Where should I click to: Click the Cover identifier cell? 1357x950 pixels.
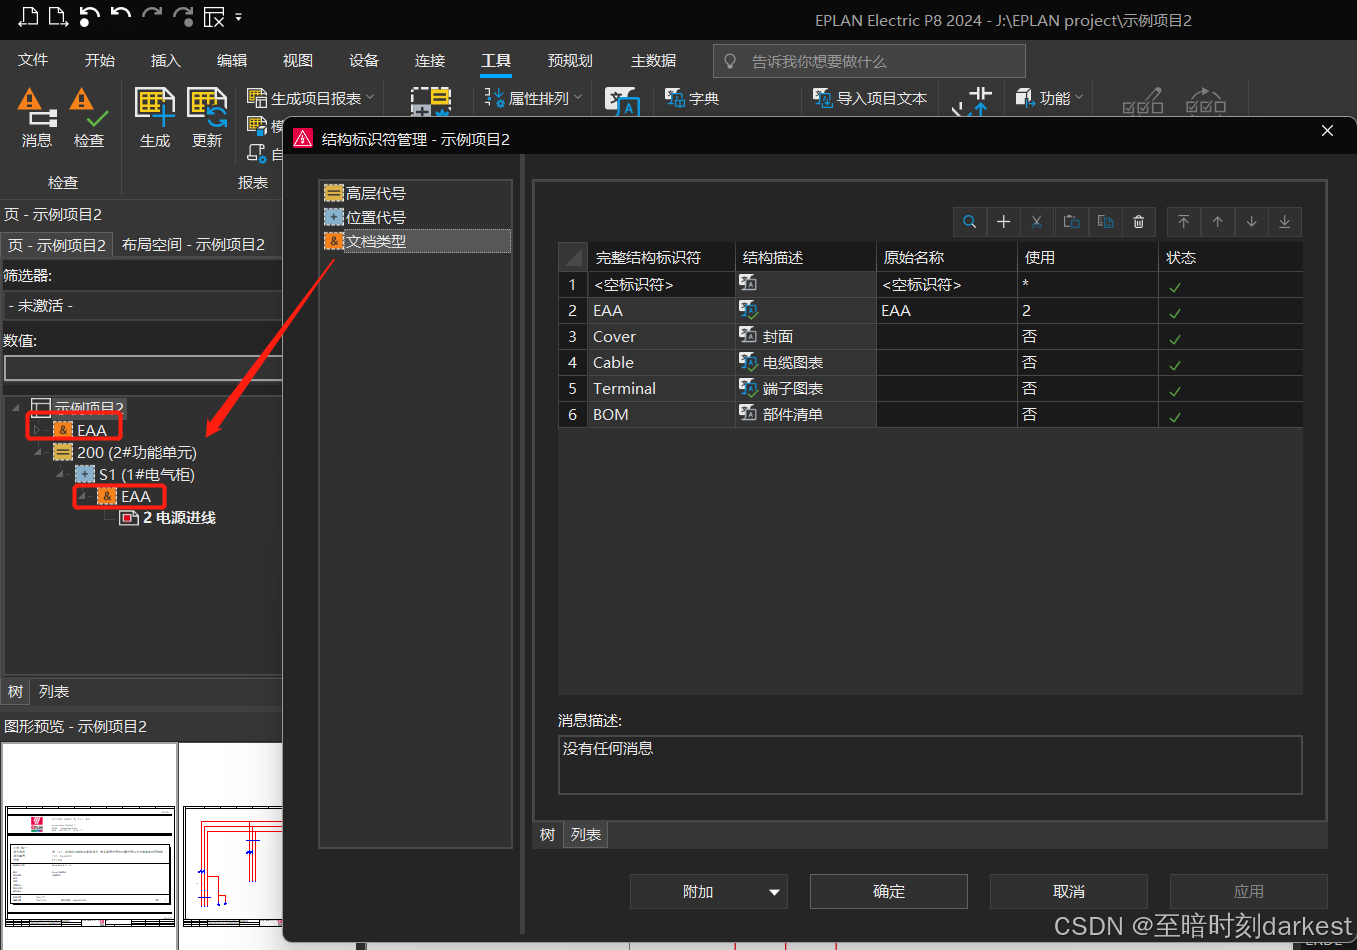point(661,336)
